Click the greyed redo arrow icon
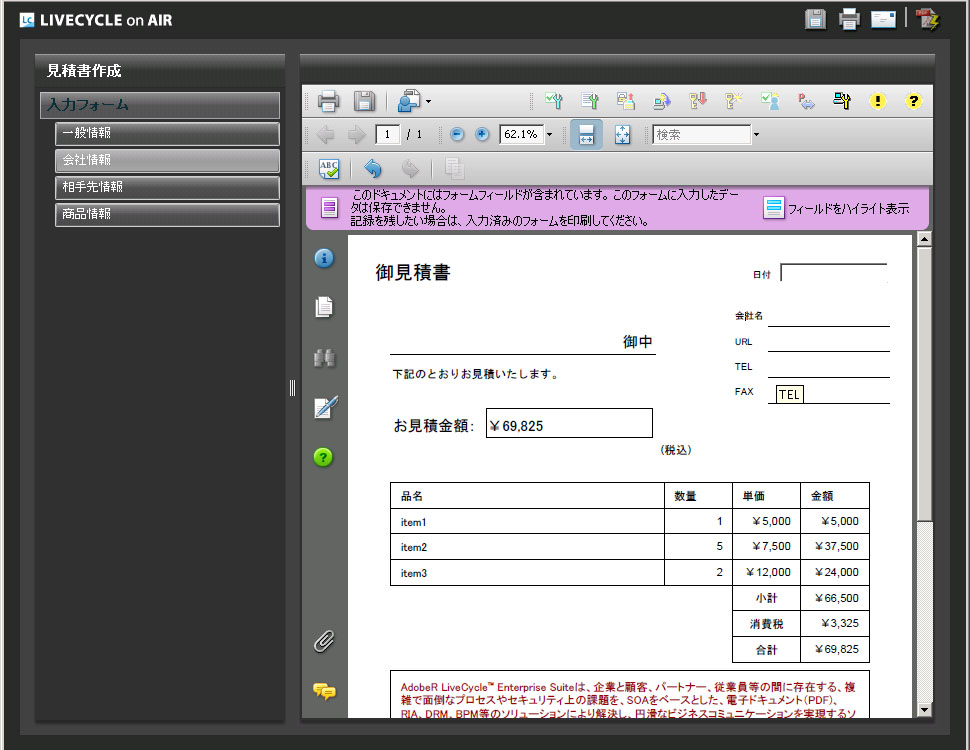The height and width of the screenshot is (750, 970). pos(410,168)
